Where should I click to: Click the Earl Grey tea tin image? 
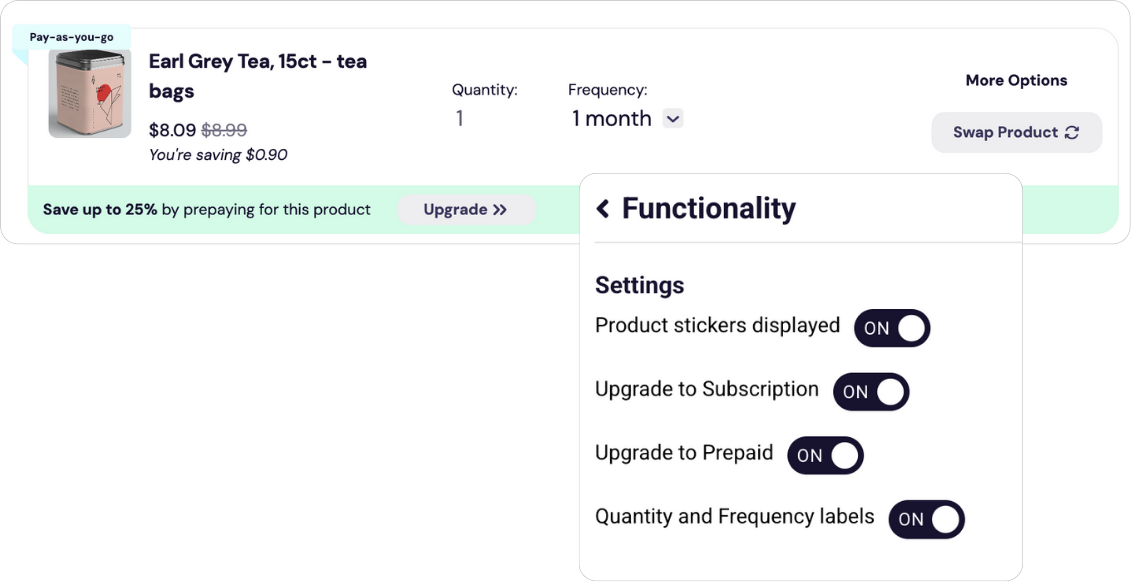pyautogui.click(x=89, y=93)
